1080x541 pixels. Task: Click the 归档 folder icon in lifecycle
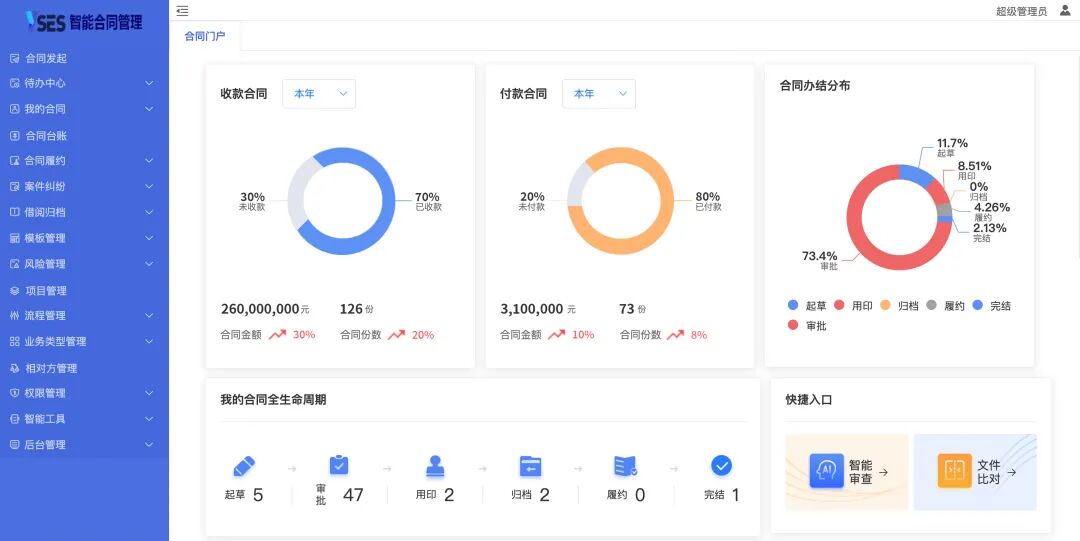coord(530,467)
